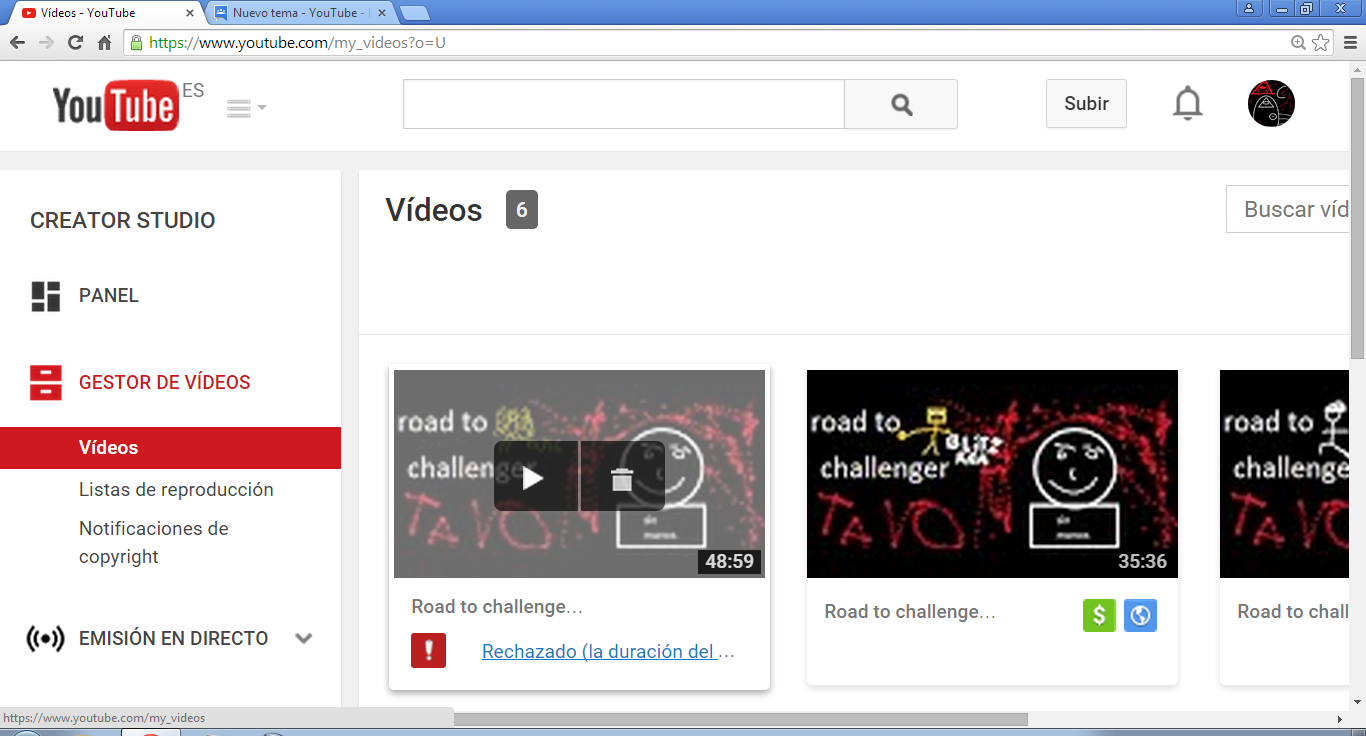1366x736 pixels.
Task: Expand Emisión en directo chevron
Action: tap(304, 638)
